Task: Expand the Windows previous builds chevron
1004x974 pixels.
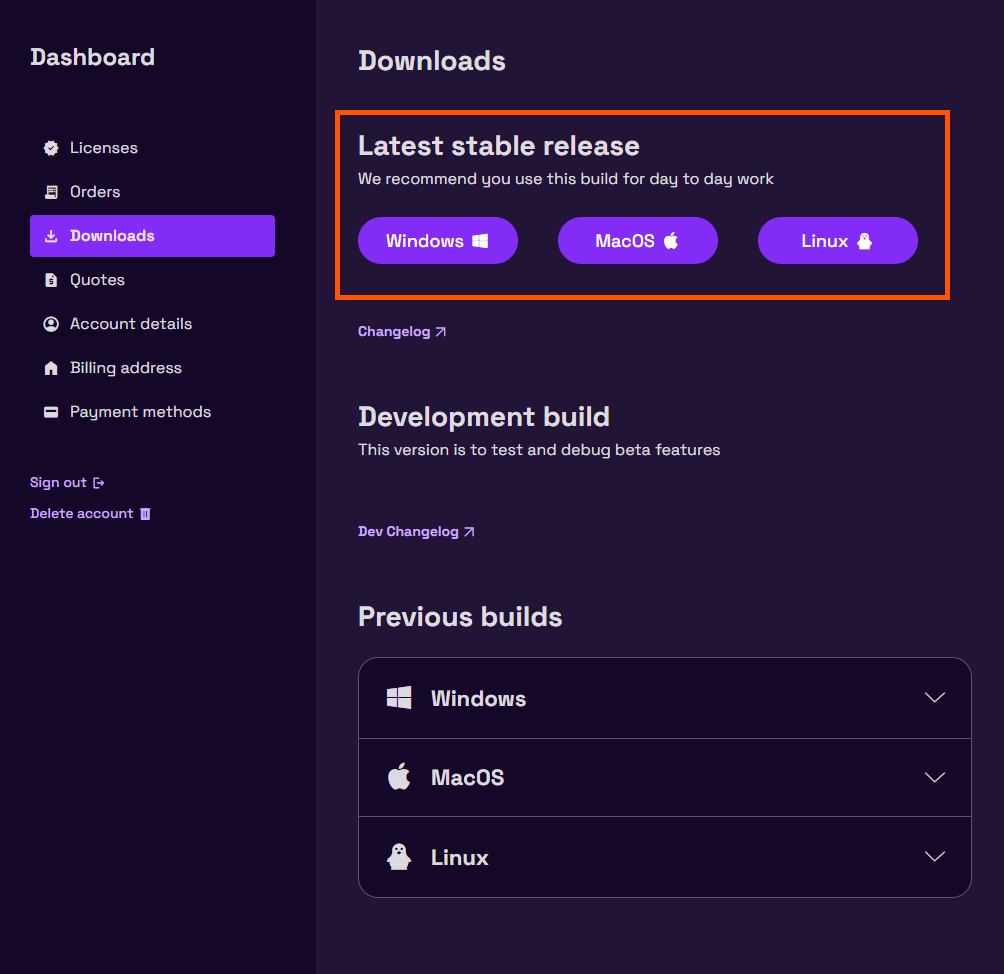Action: pos(935,697)
